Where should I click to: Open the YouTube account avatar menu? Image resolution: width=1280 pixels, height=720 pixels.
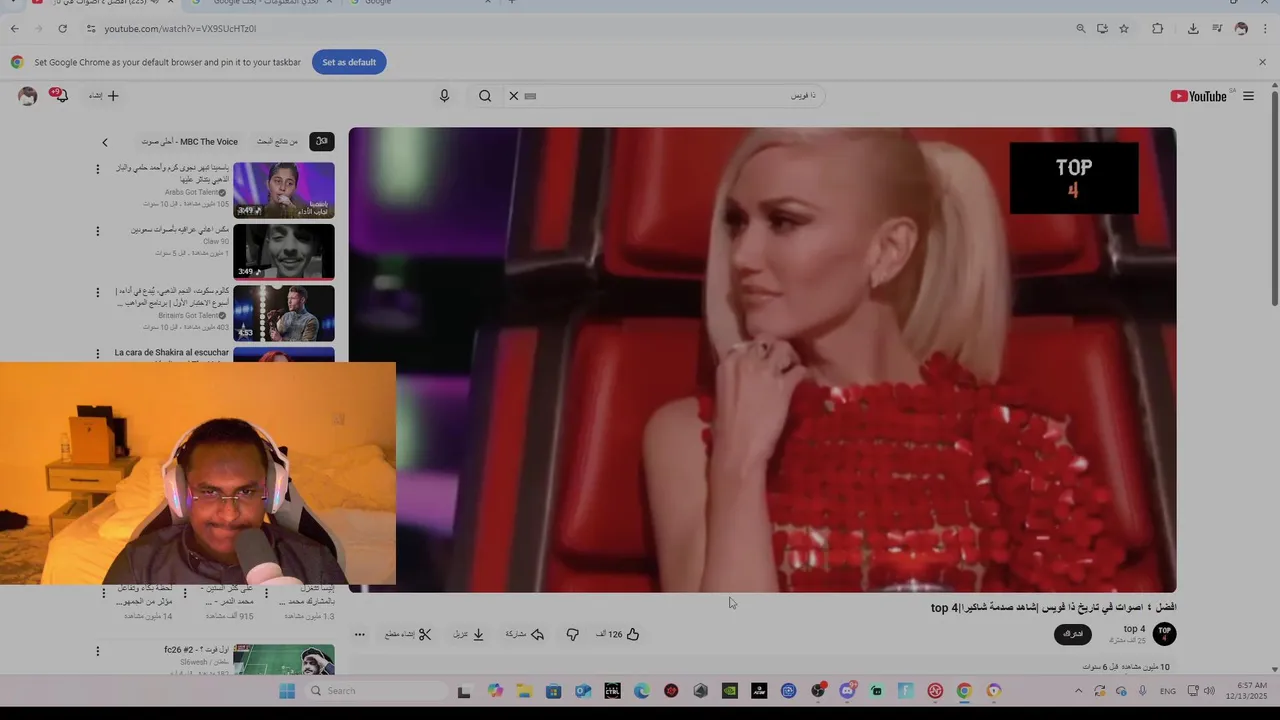coord(28,96)
